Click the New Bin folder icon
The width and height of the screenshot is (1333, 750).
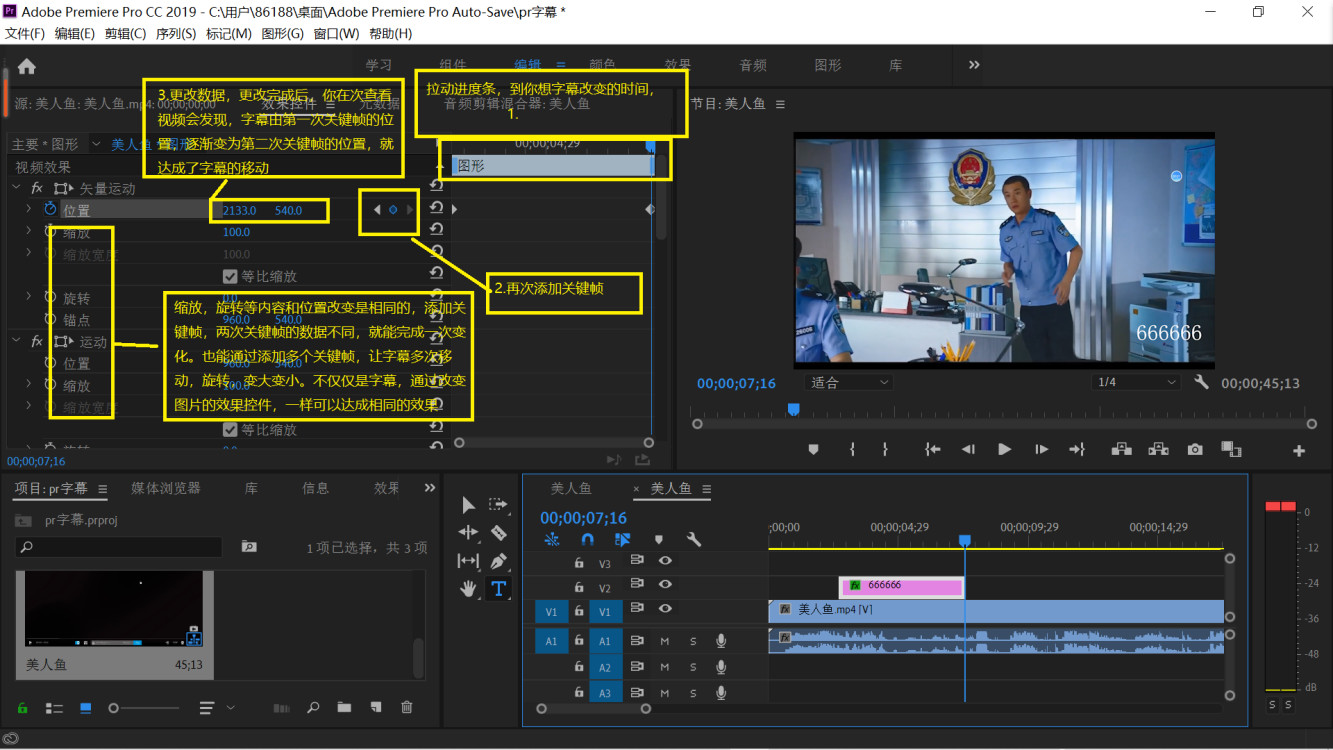[x=344, y=708]
